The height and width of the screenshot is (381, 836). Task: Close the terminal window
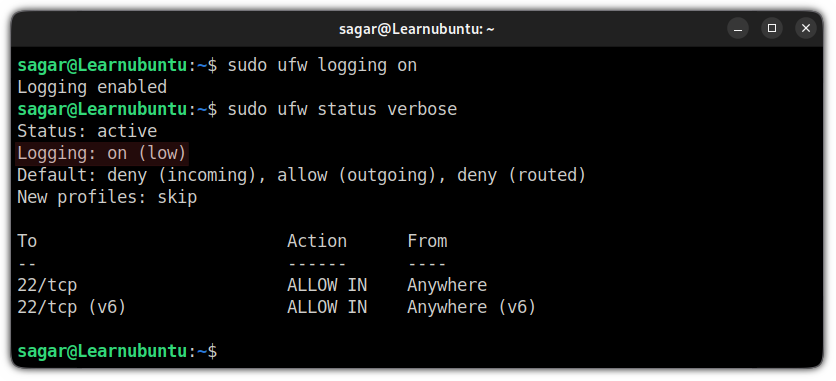coord(806,28)
